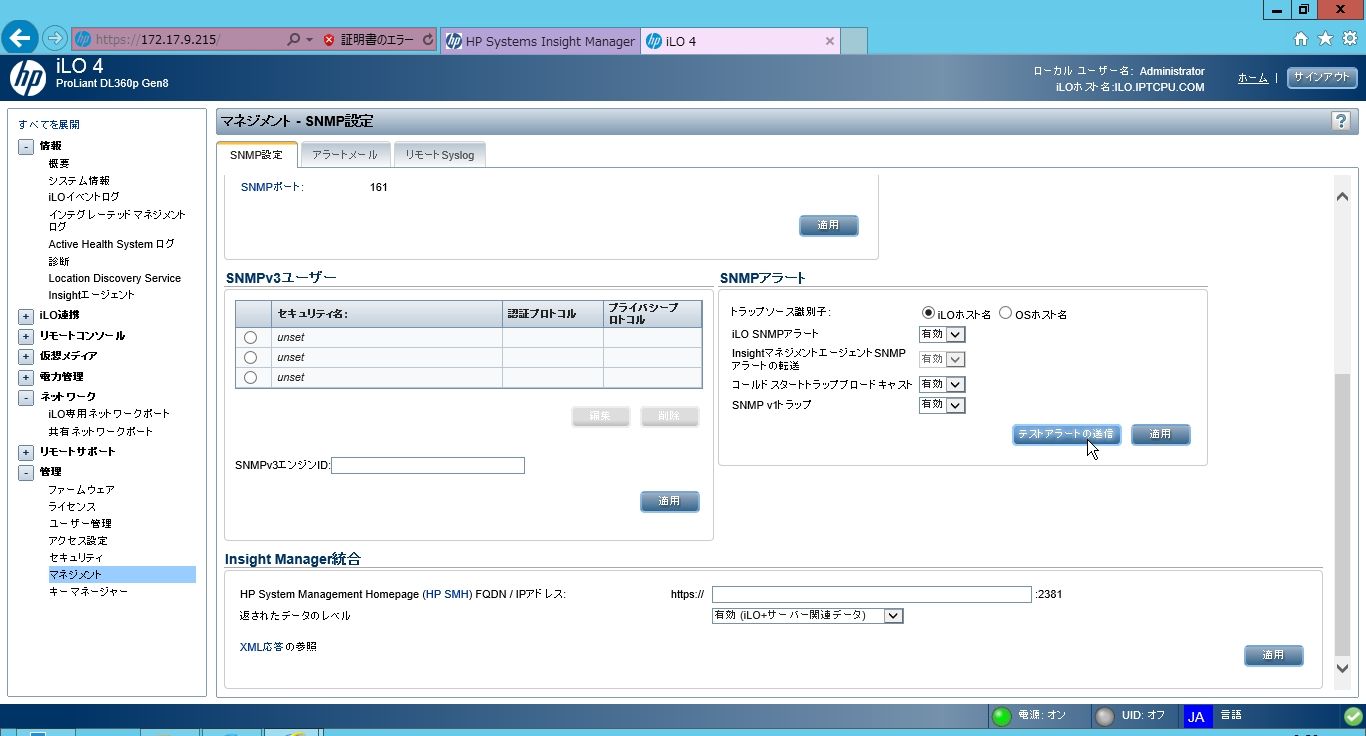Click the UID indicator light icon

pyautogui.click(x=1104, y=716)
